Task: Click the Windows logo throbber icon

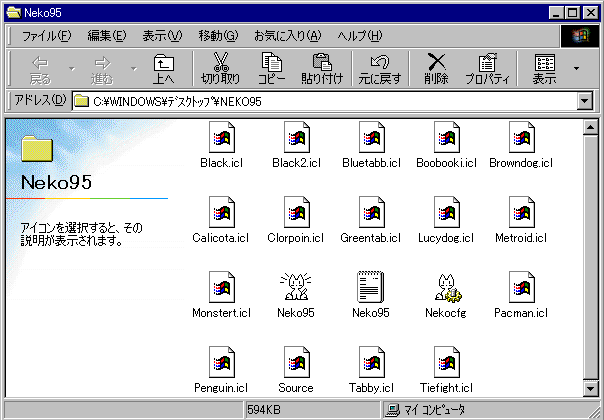Action: 580,36
